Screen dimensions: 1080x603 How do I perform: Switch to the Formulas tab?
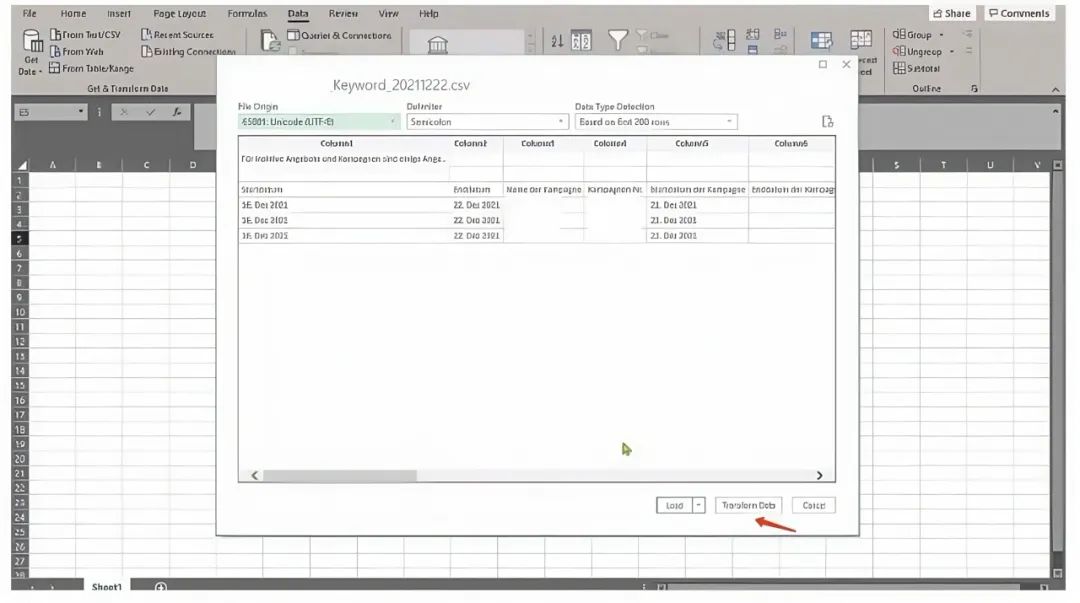[x=247, y=13]
